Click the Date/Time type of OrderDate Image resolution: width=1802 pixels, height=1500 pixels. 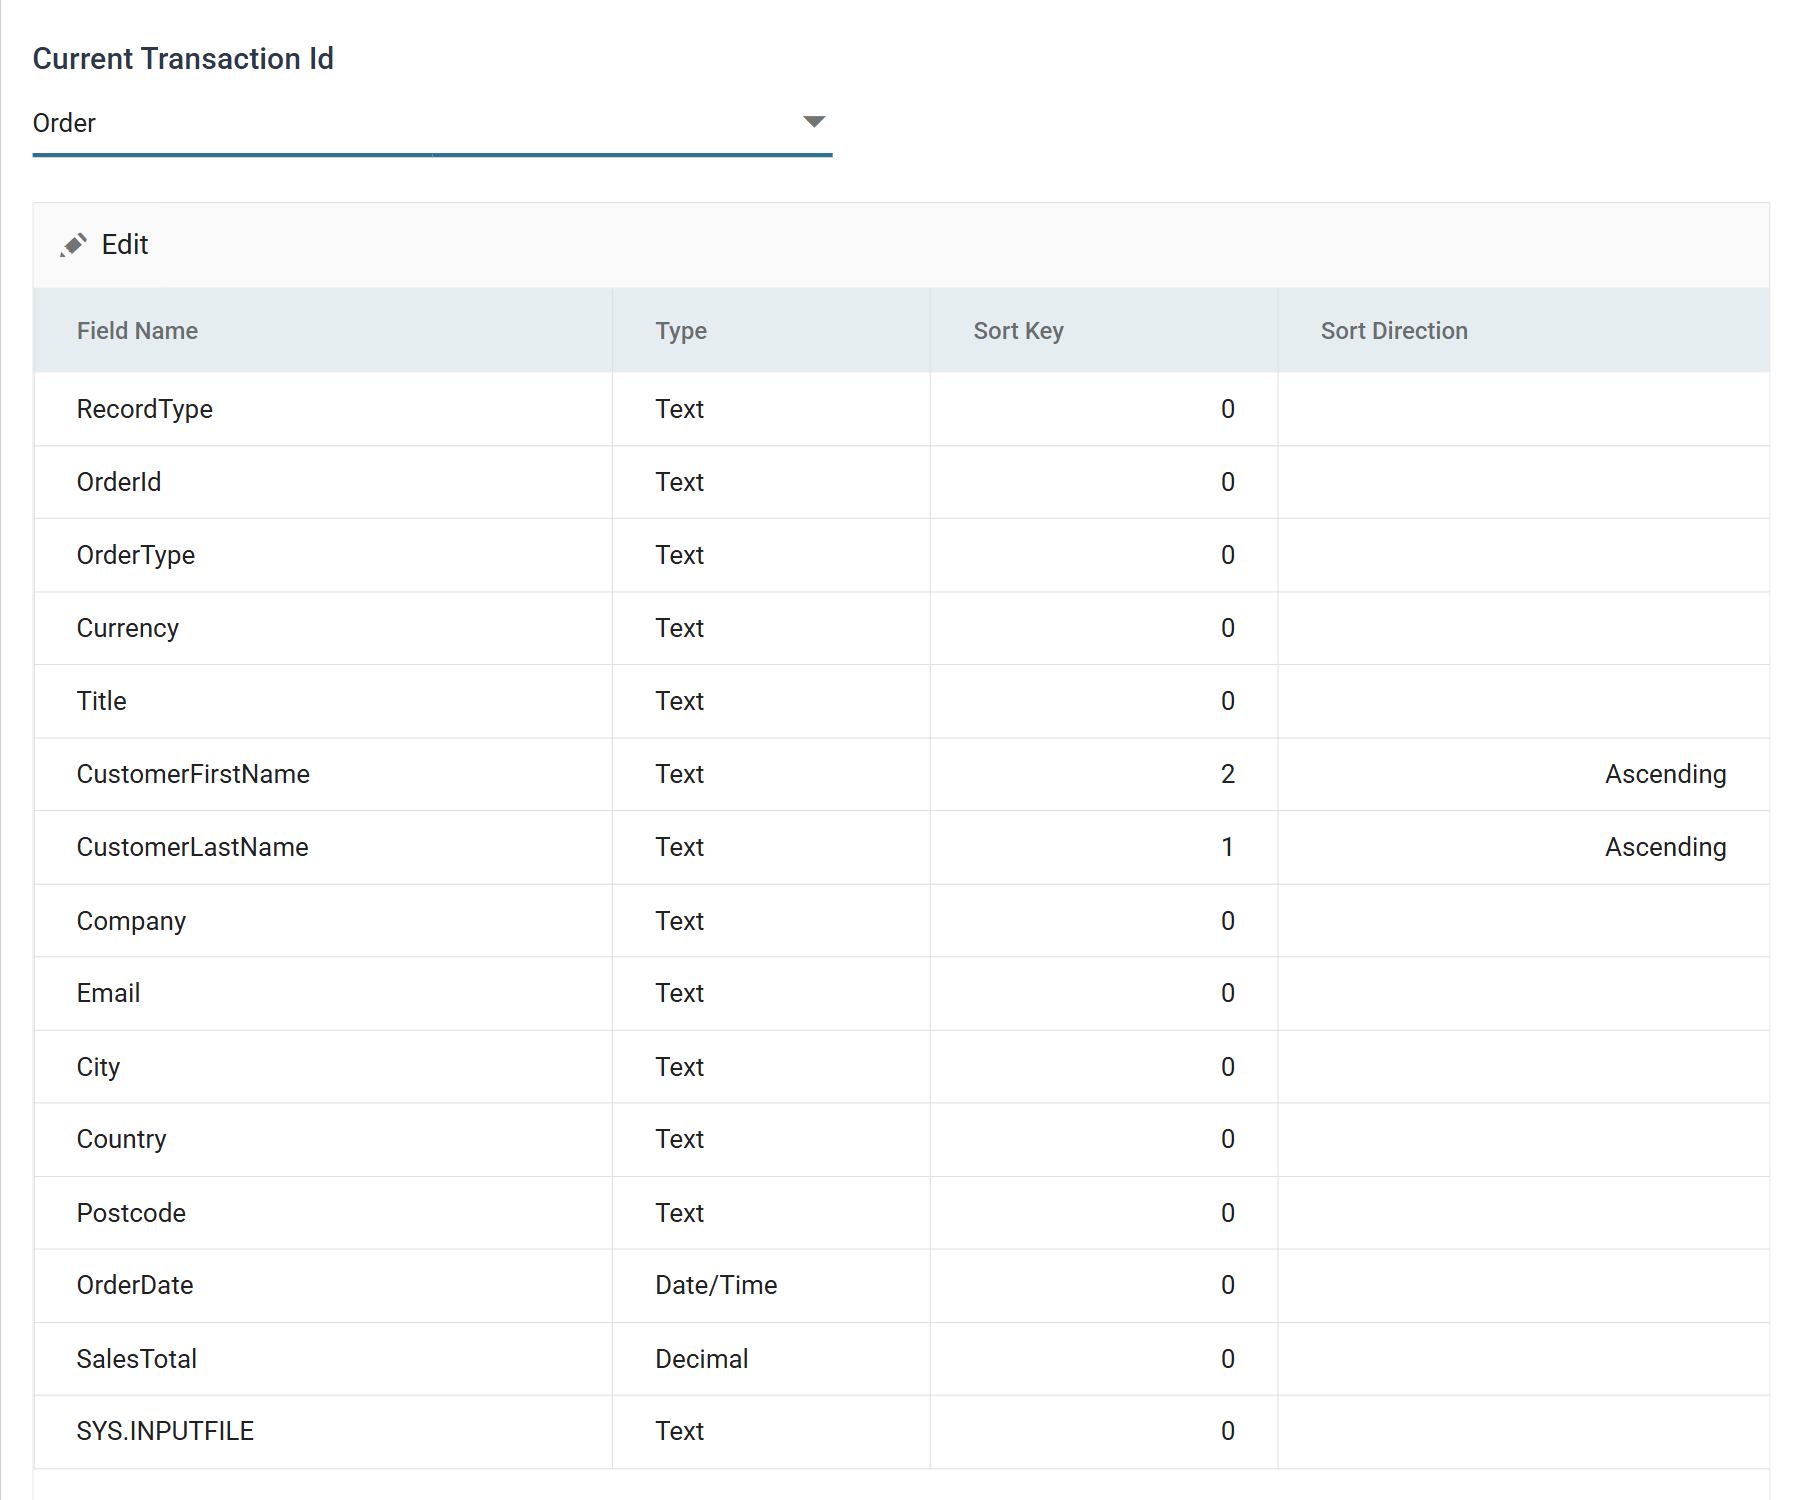[x=716, y=1285]
